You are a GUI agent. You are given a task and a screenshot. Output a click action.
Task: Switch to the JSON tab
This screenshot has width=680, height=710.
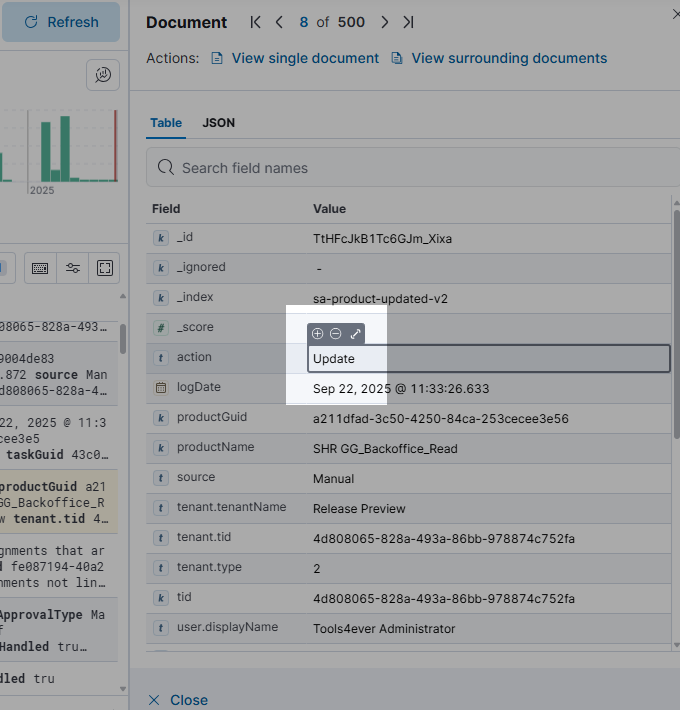218,123
